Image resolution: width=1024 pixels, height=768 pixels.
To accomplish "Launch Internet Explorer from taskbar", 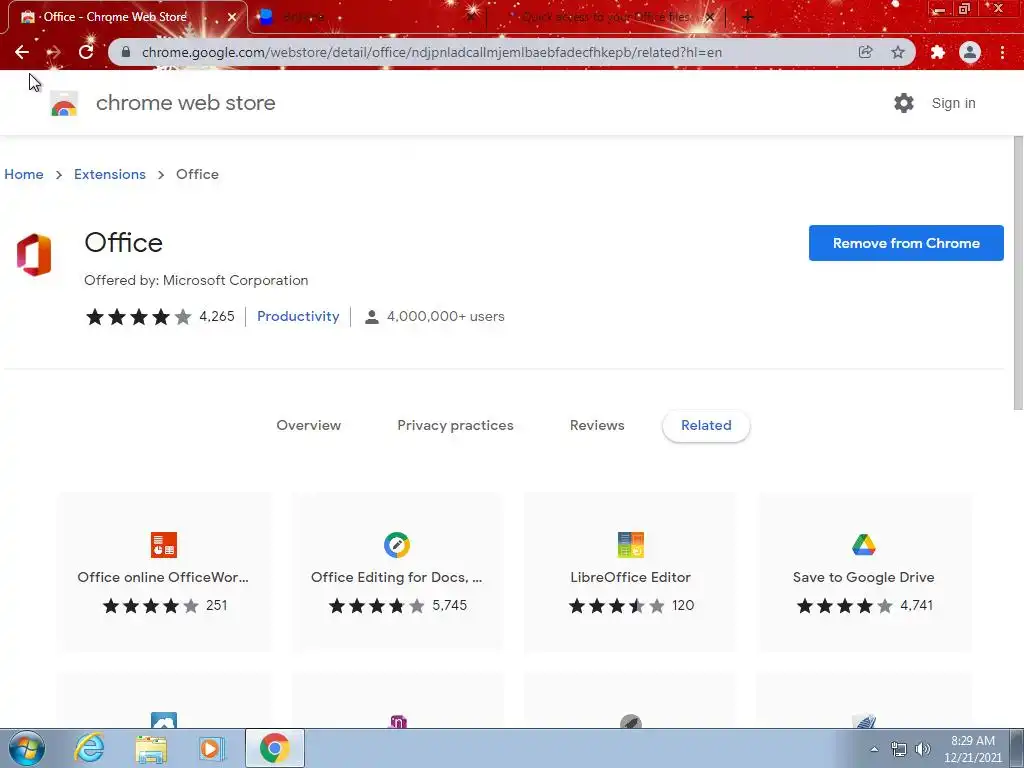I will tap(89, 748).
